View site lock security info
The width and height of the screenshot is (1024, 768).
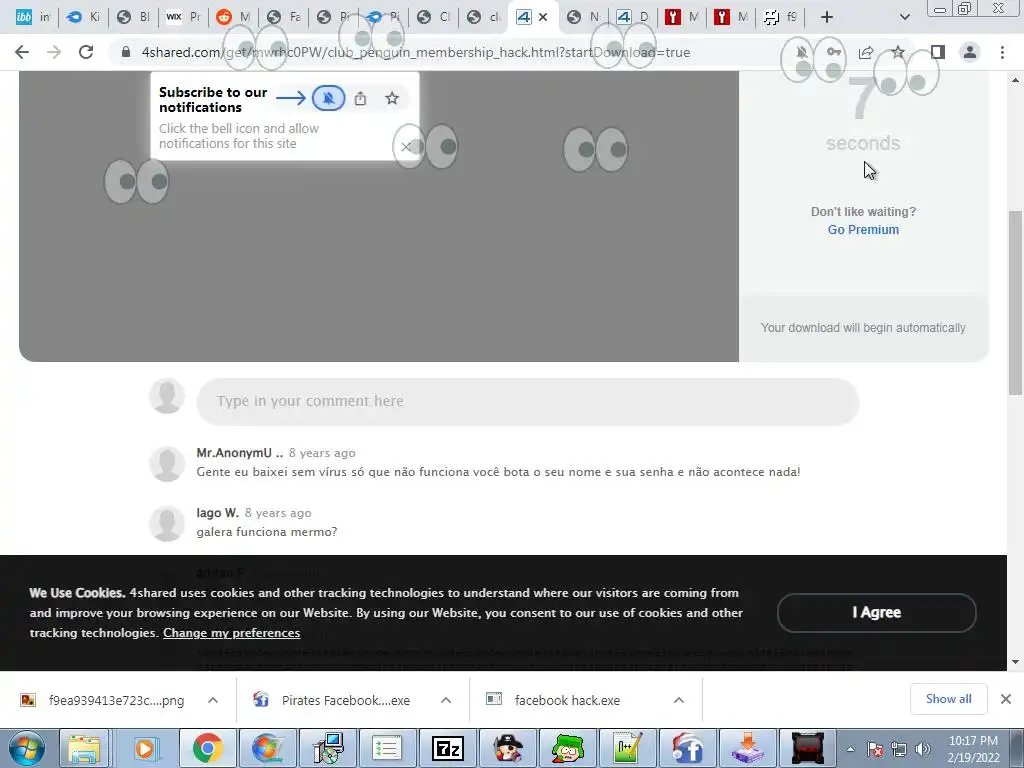[x=126, y=52]
